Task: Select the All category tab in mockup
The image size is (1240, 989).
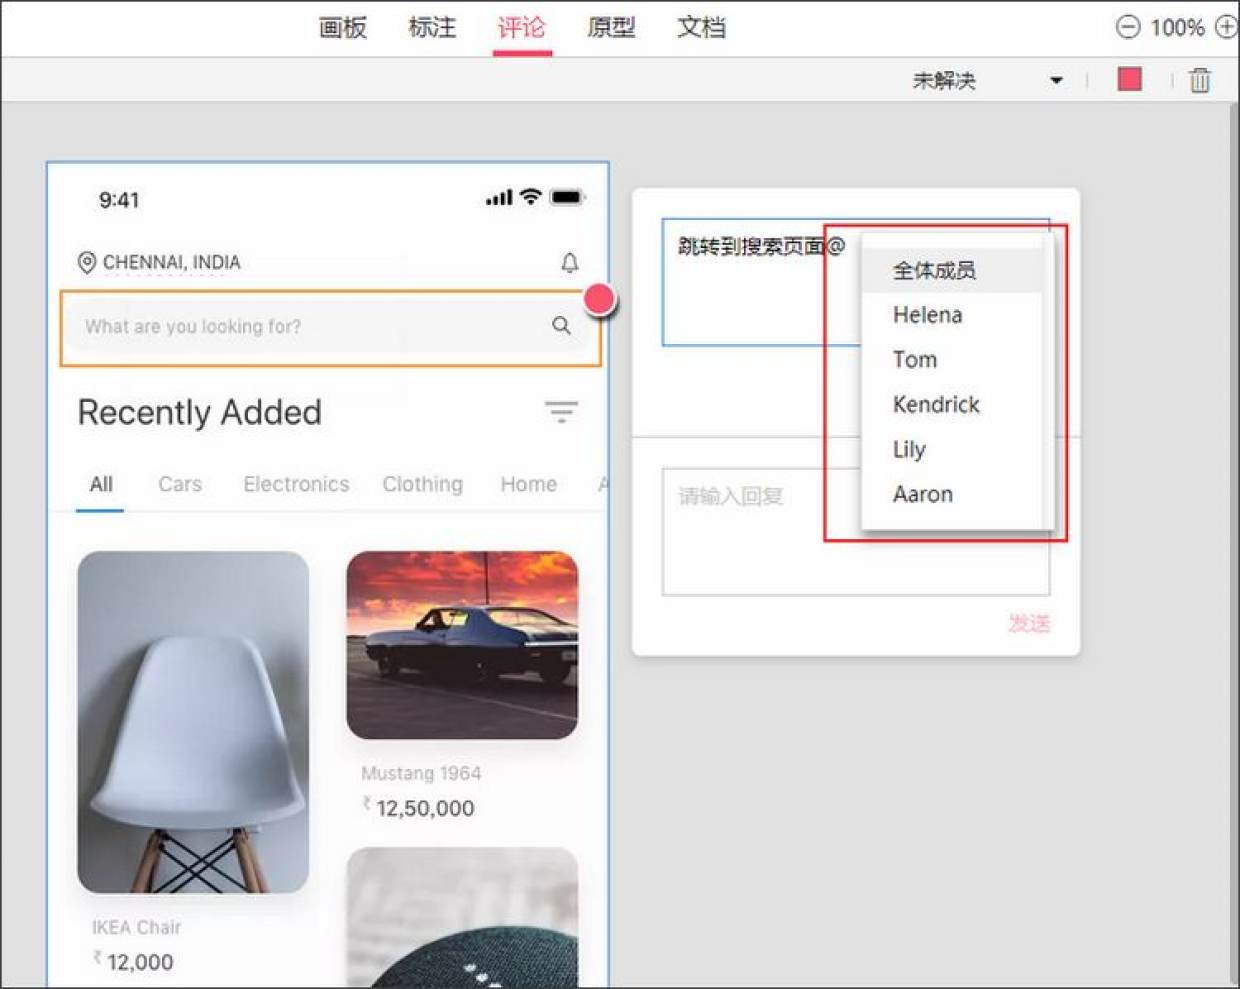Action: (101, 484)
